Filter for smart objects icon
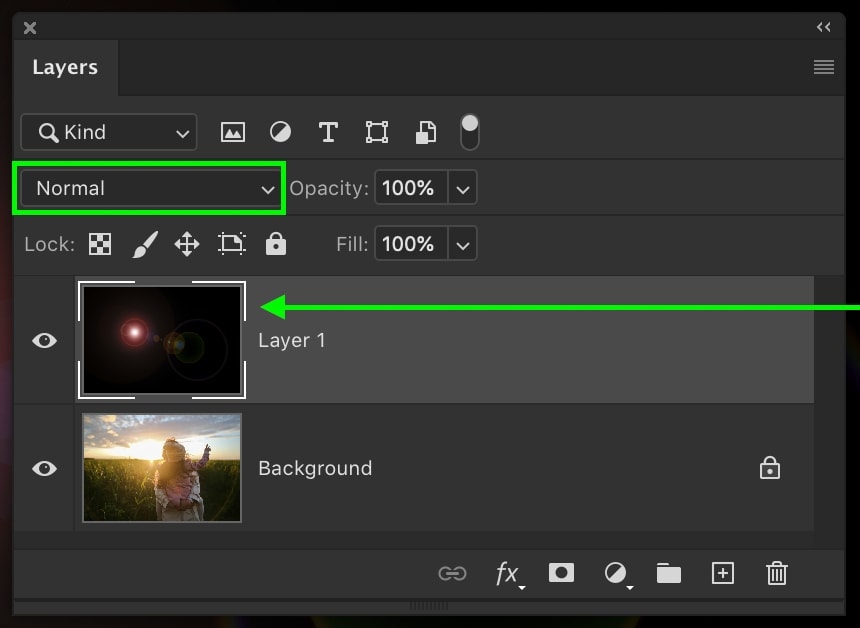Screen dimensions: 860x628 426,132
